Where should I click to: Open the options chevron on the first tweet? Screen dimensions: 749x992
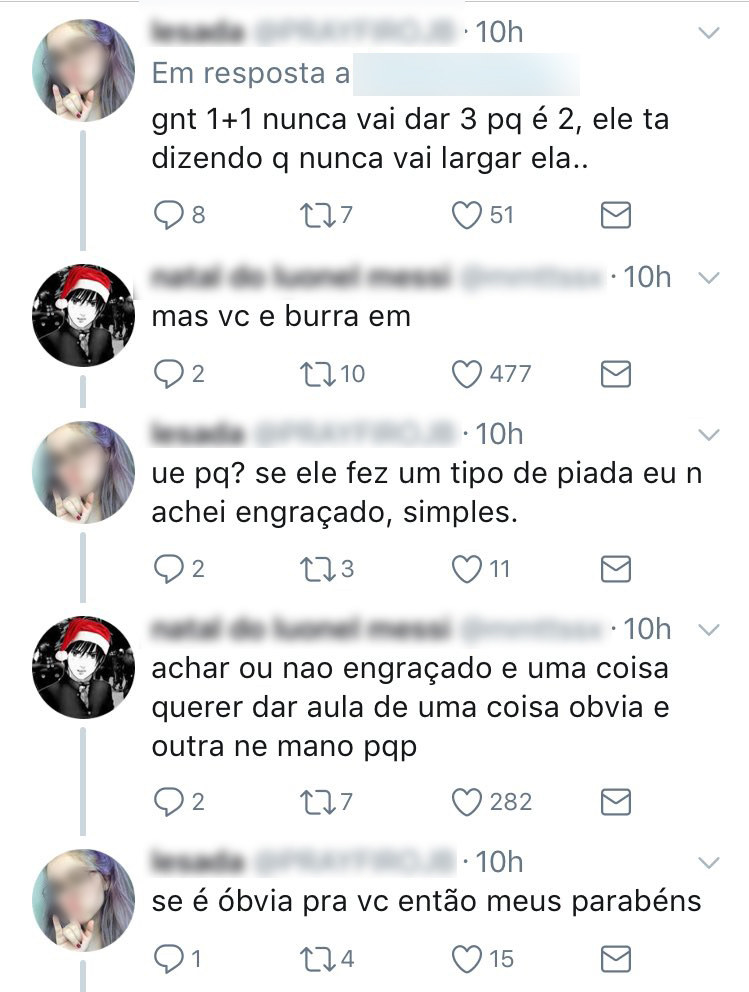709,32
